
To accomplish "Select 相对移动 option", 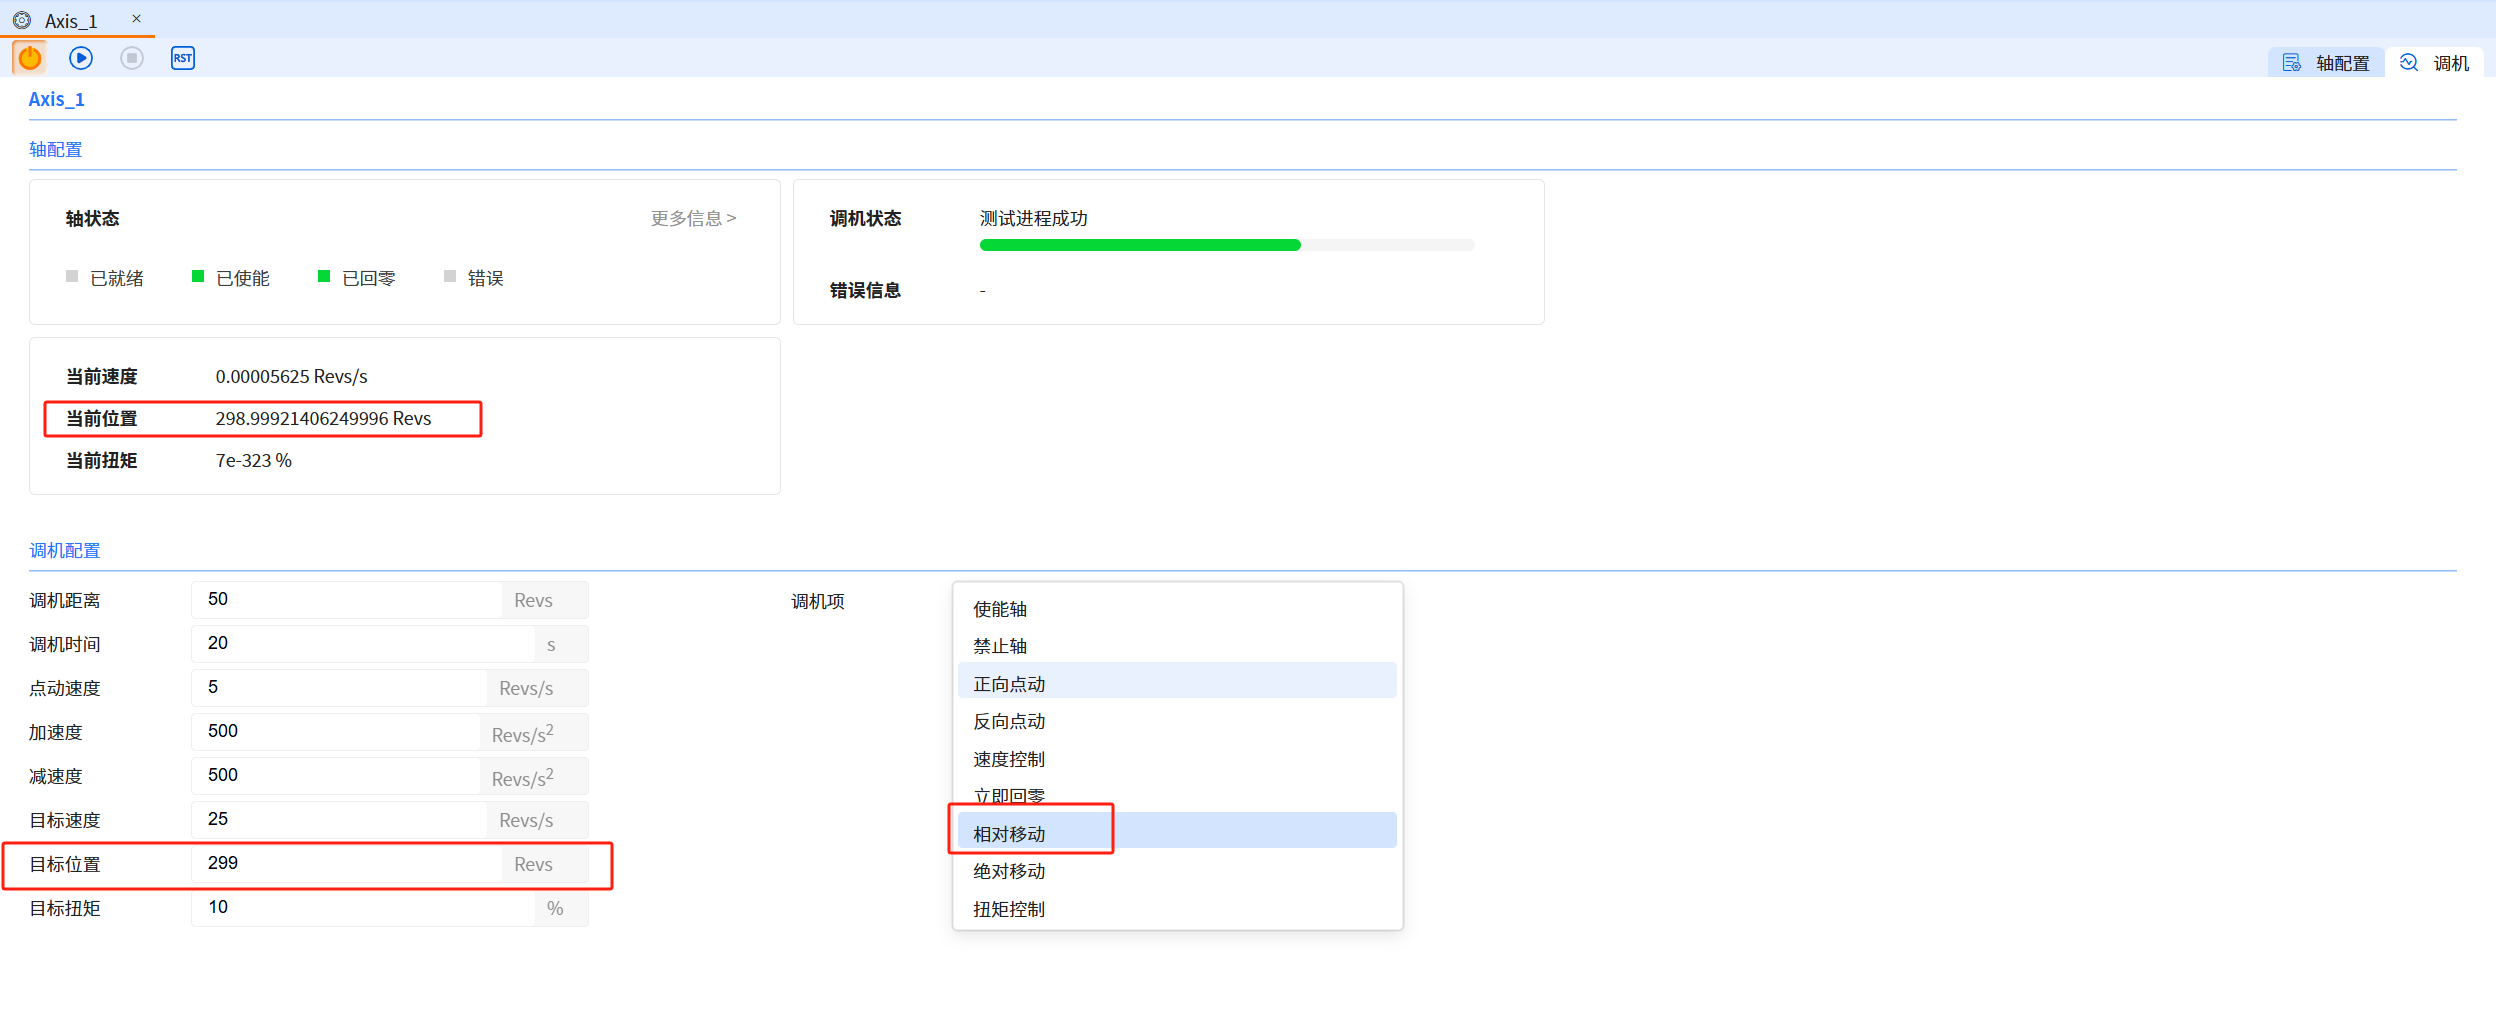I will click(x=1009, y=834).
